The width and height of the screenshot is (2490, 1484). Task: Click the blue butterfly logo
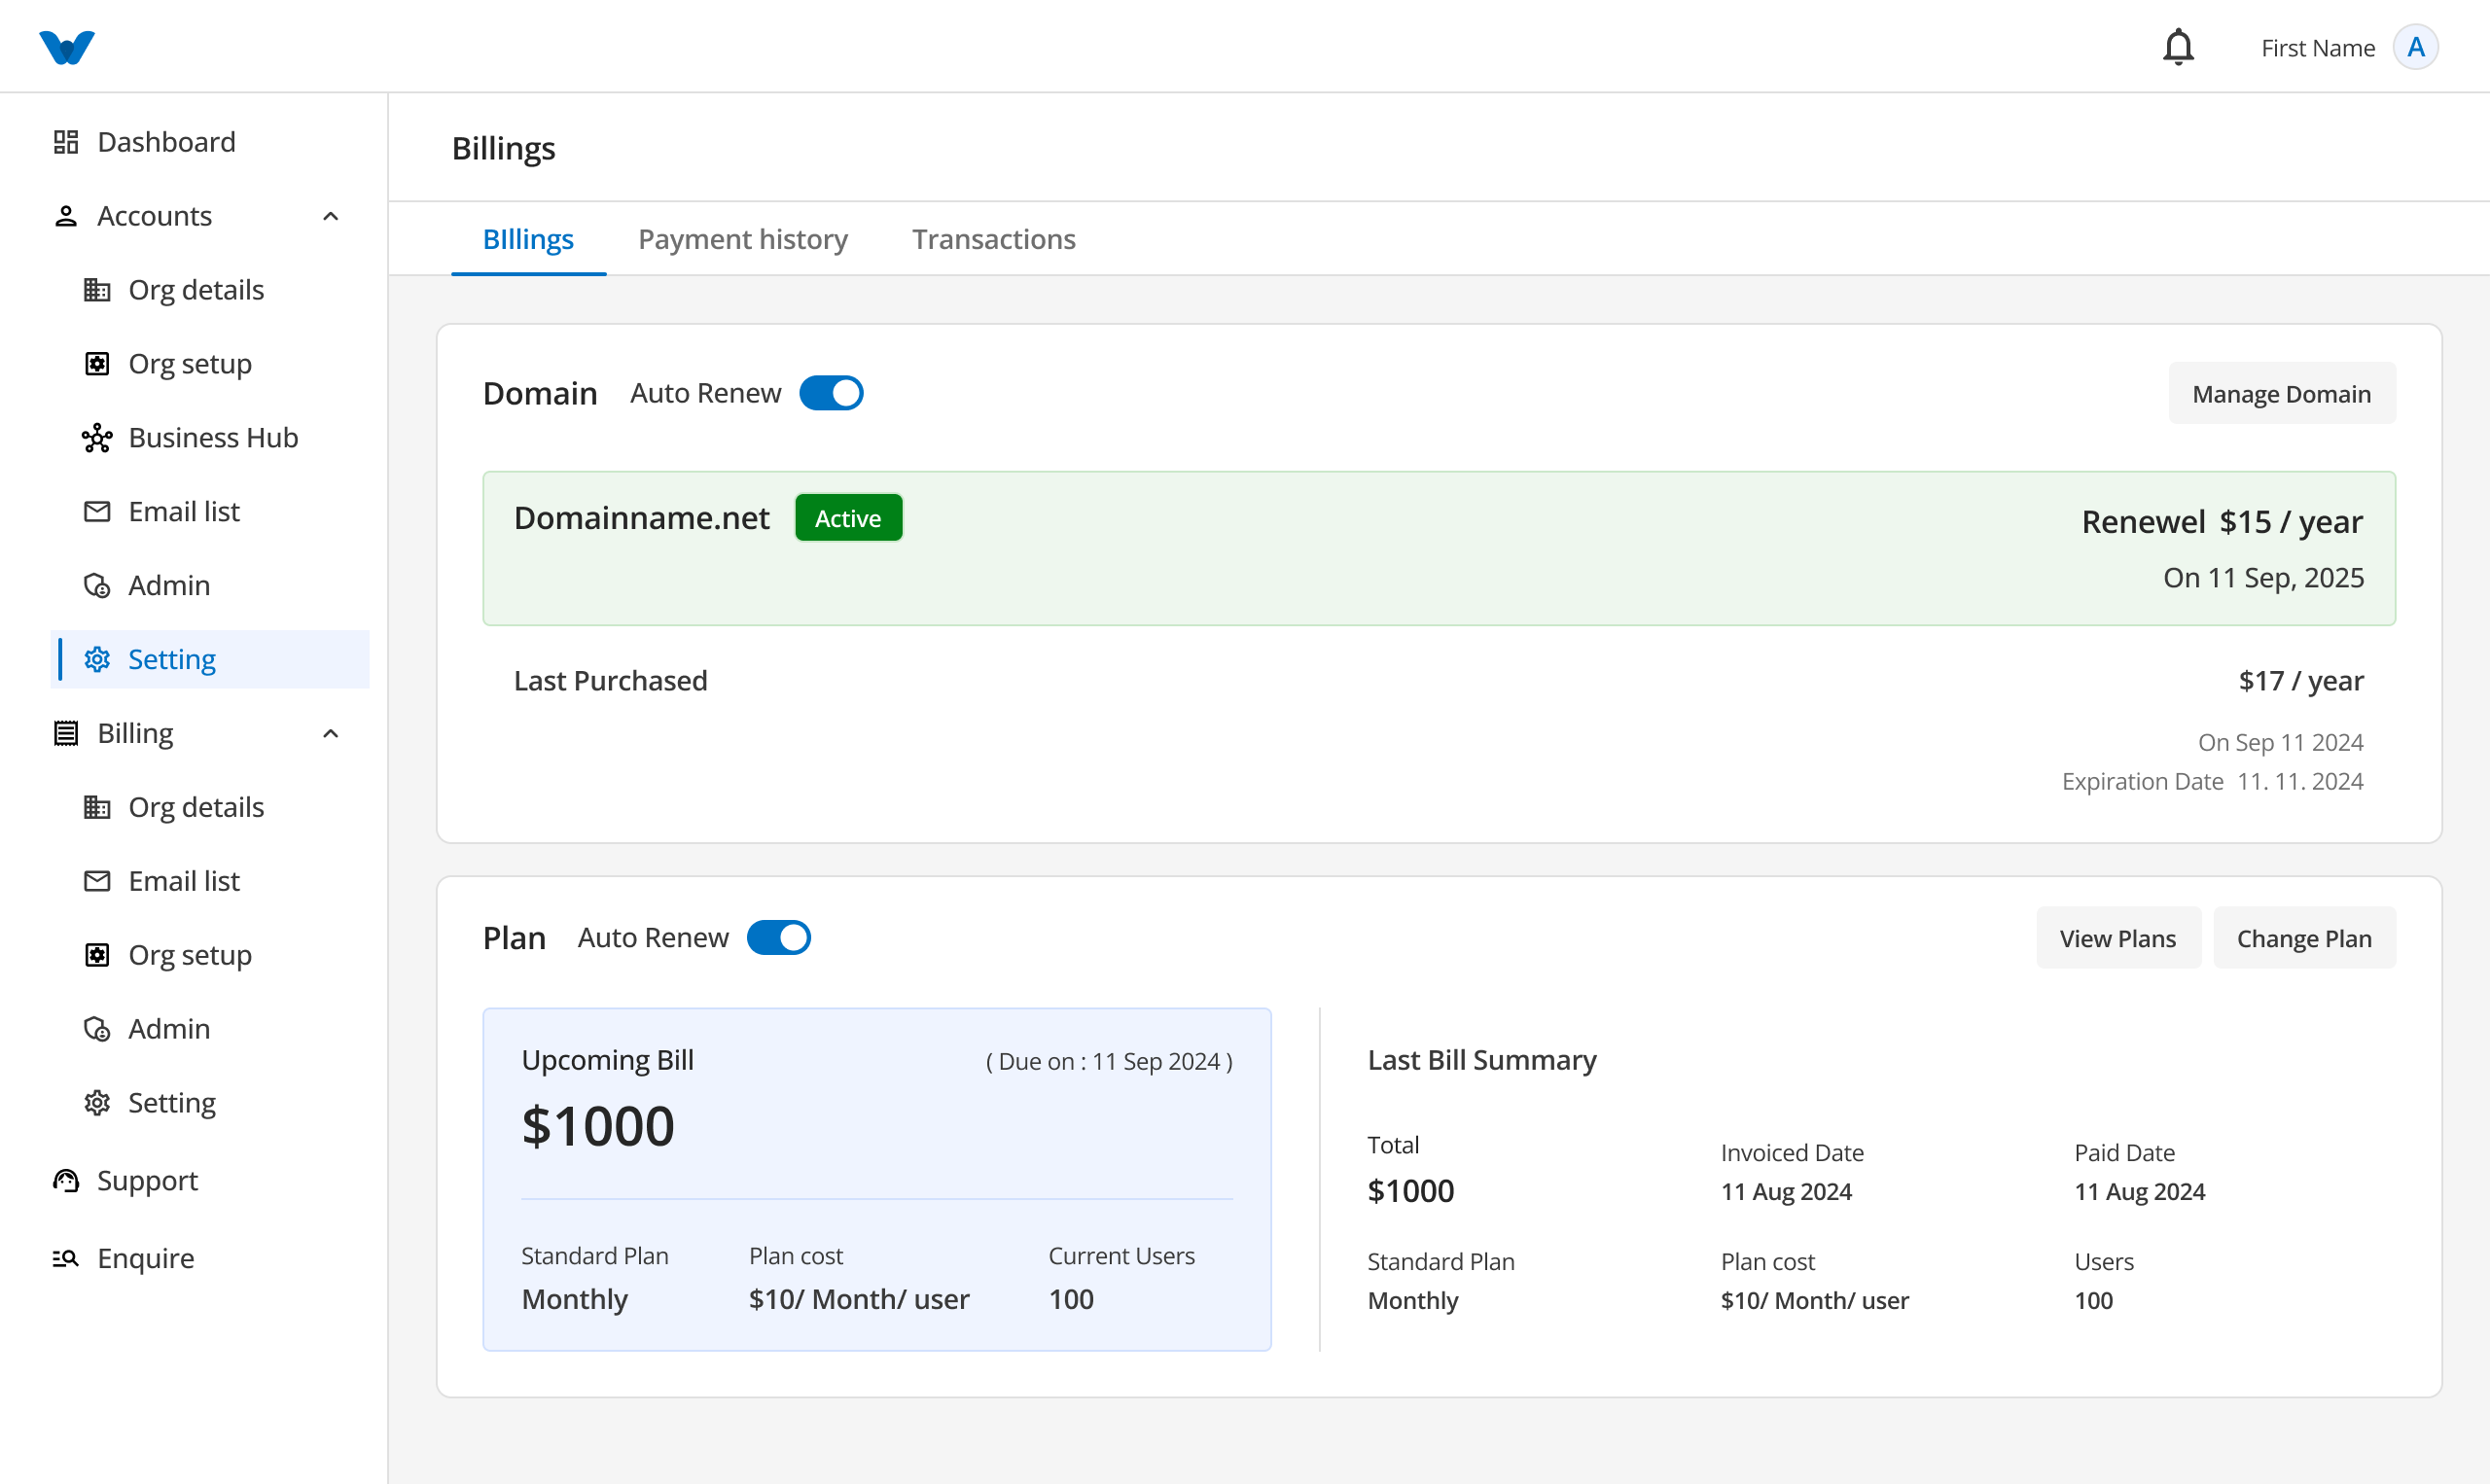(x=67, y=47)
